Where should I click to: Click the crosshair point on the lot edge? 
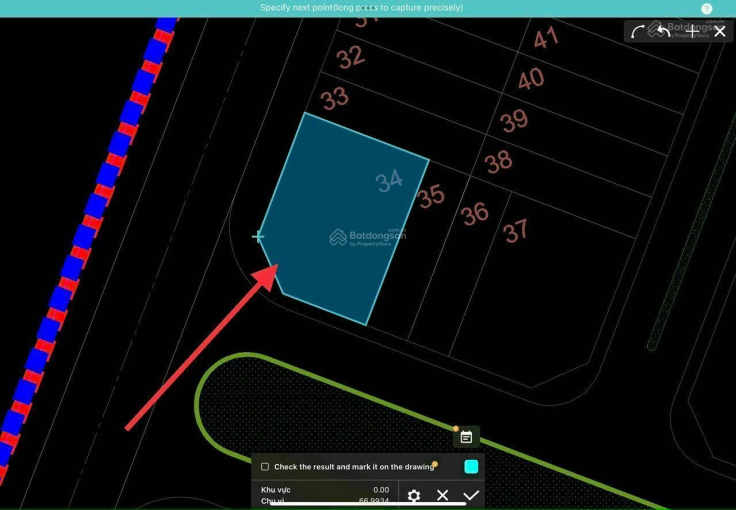[x=258, y=237]
